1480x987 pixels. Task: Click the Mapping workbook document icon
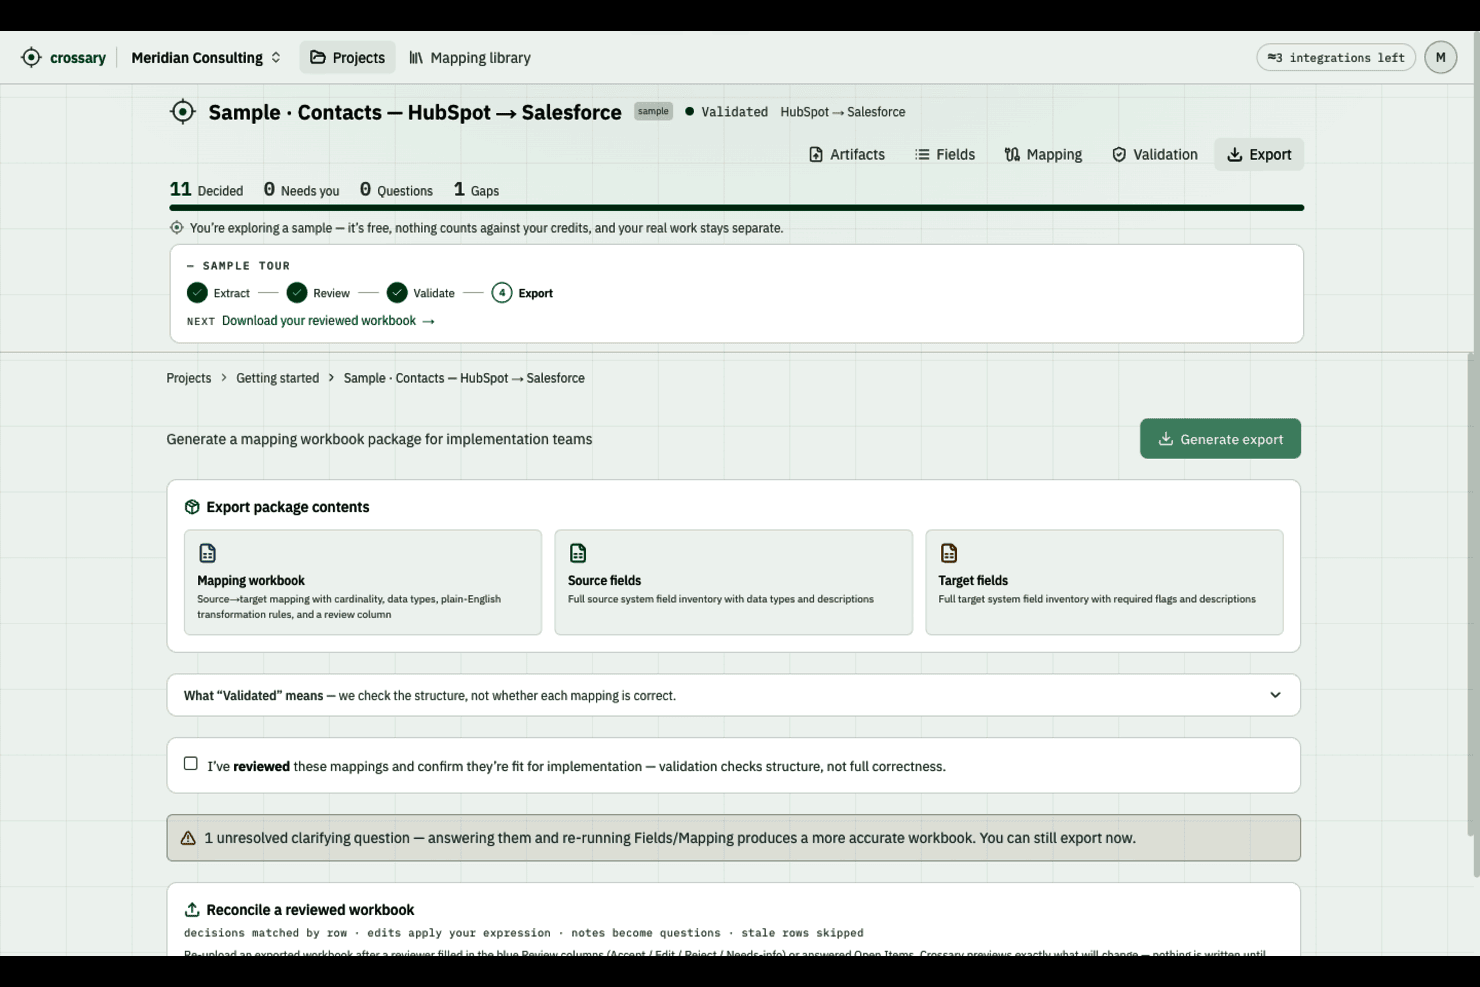coord(208,553)
